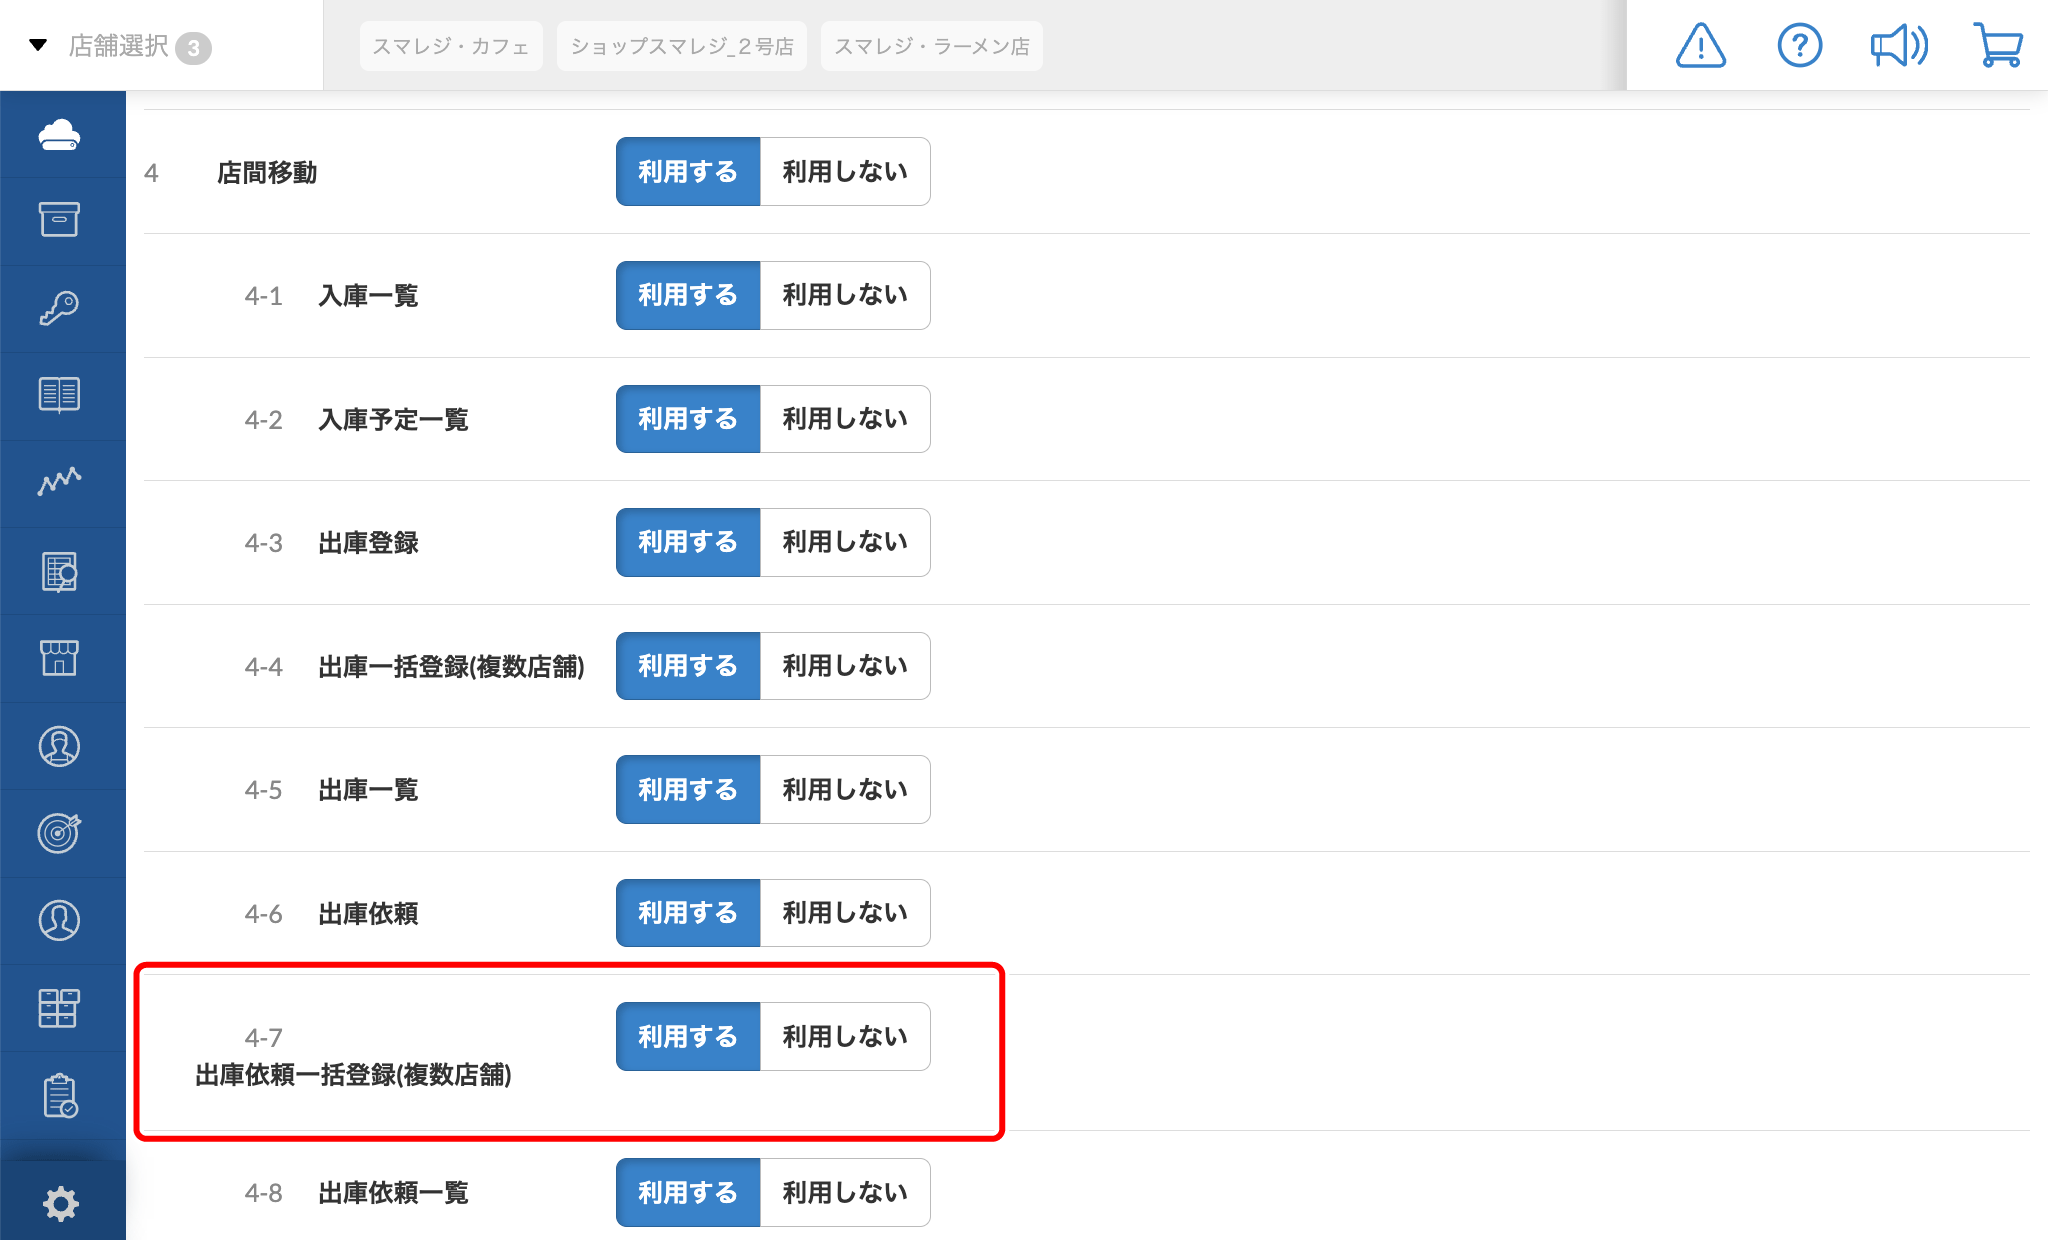Screen dimensions: 2048x1240
Task: Open the target with arrow icon
Action: coord(60,833)
